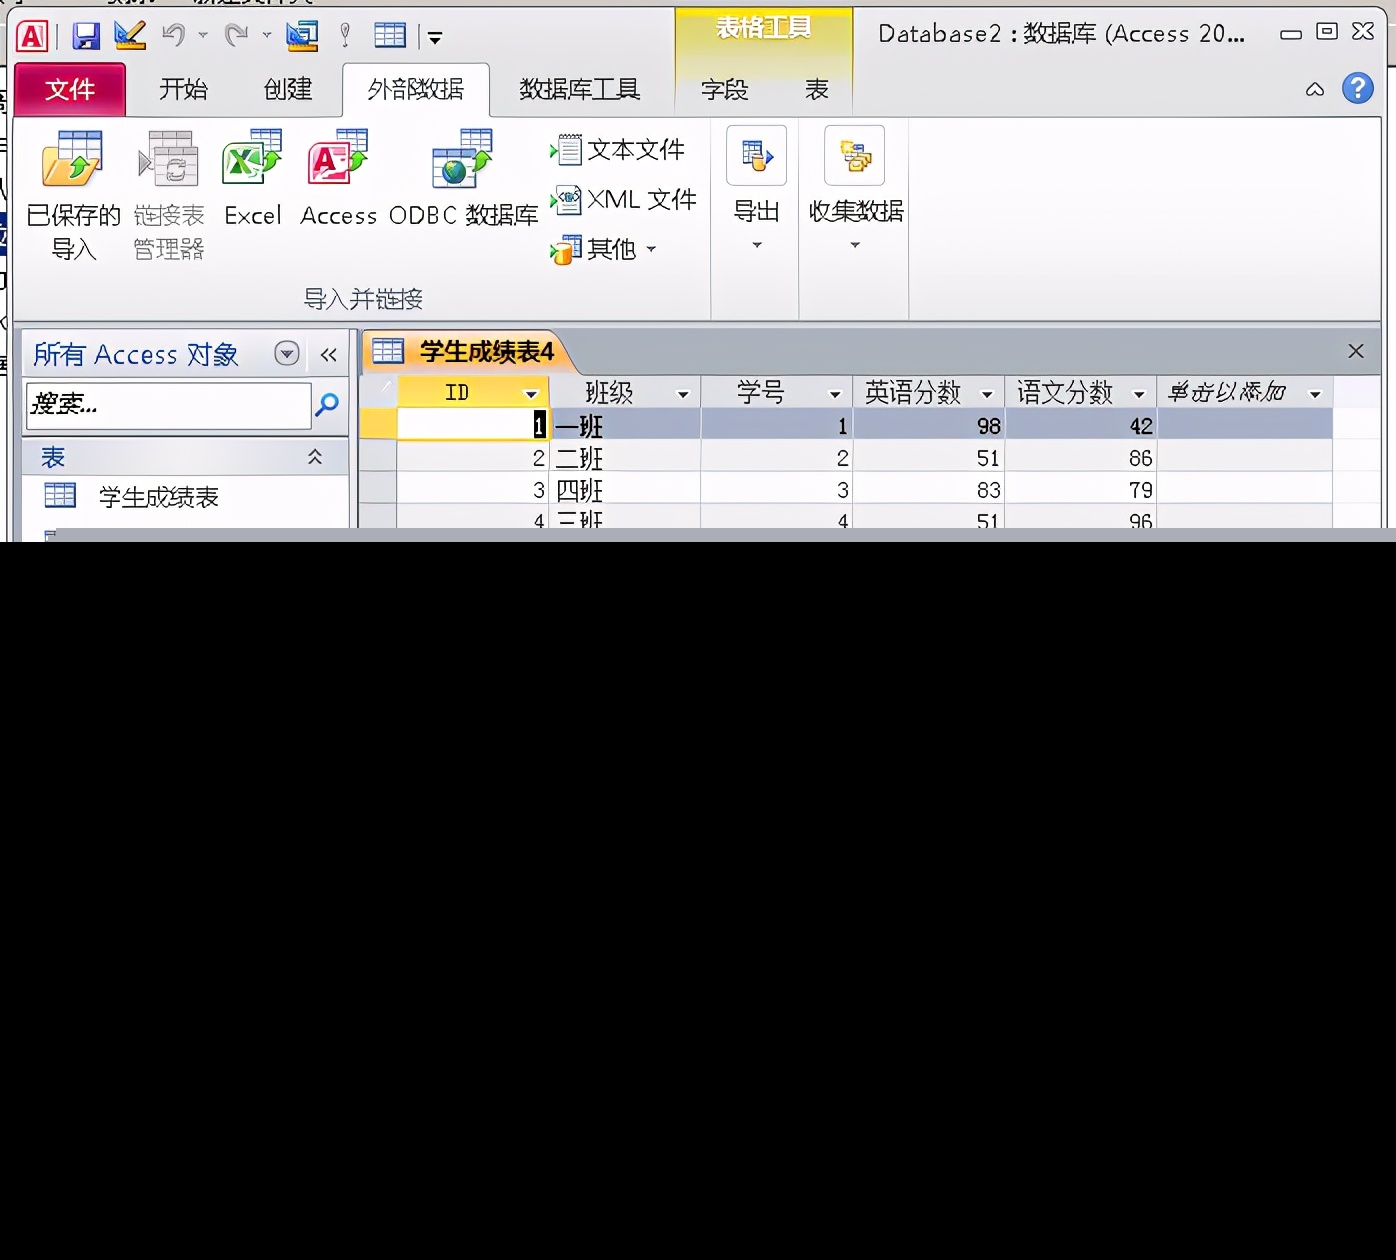Screen dimensions: 1396x1260
Task: Open the 学号 column filter dropdown
Action: [835, 394]
